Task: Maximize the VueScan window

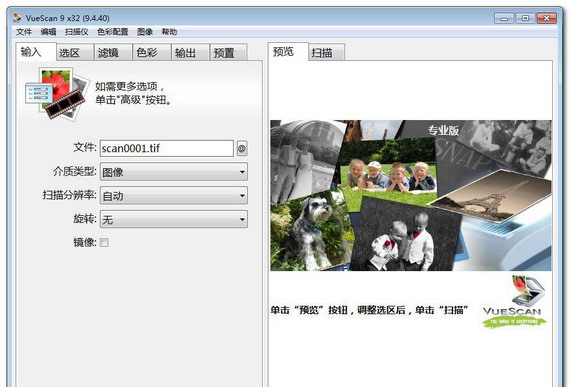Action: tap(525, 18)
